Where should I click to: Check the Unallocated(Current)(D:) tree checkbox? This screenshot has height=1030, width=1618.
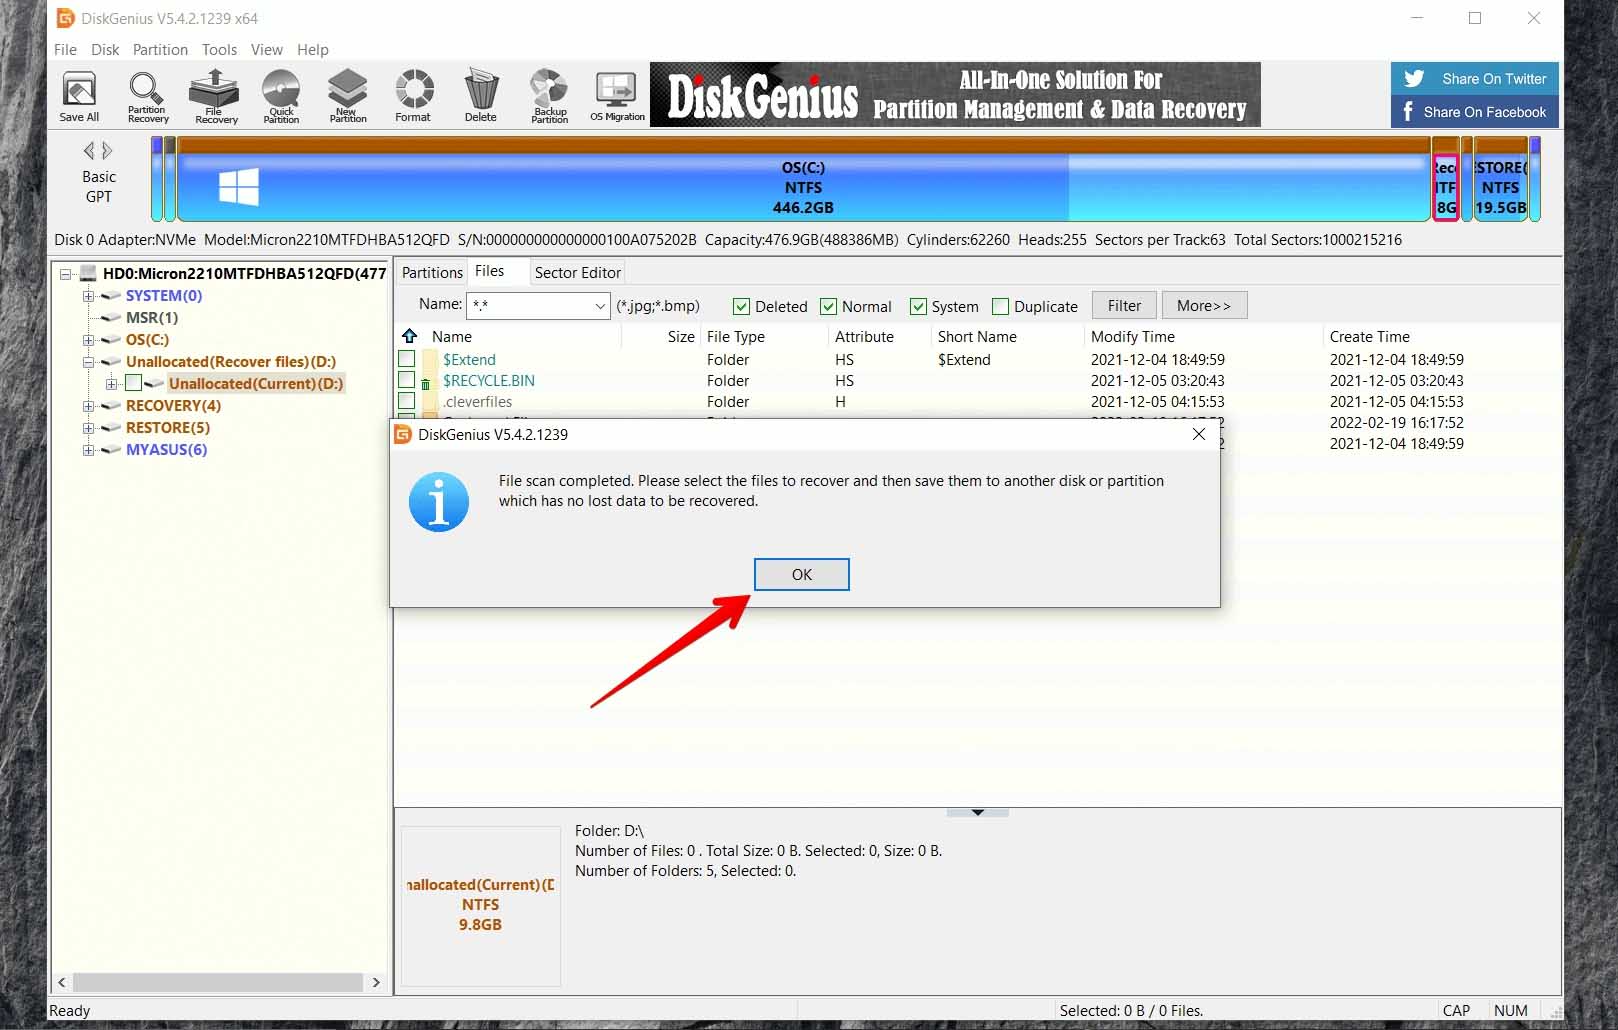(x=133, y=383)
